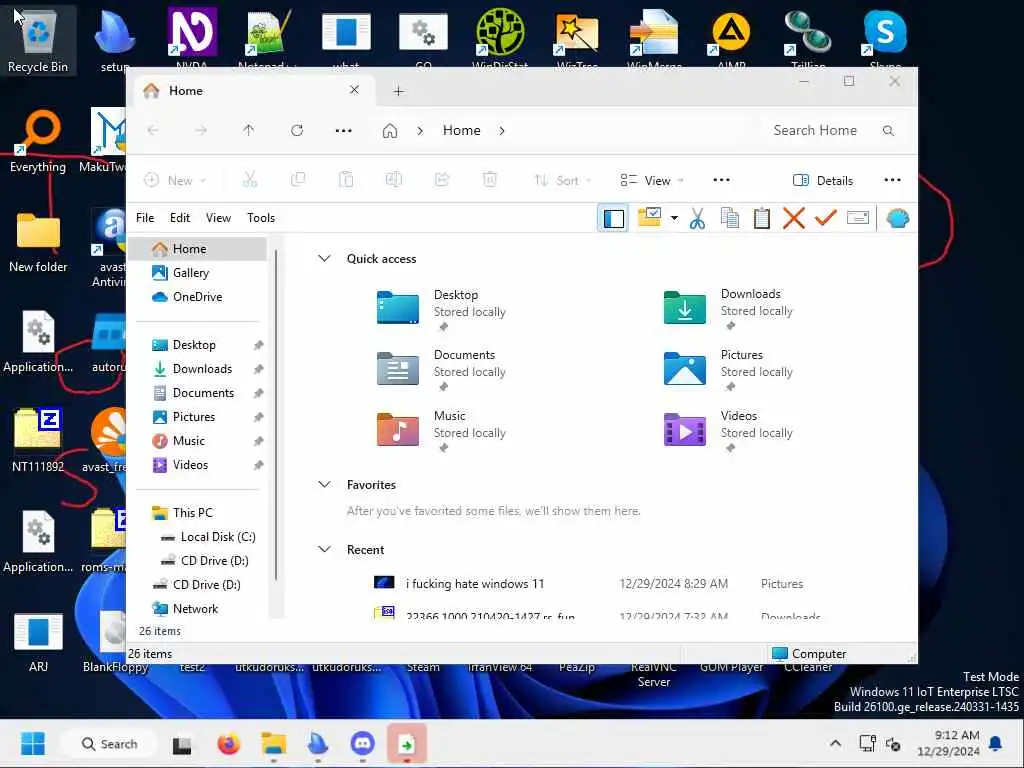Open dropdown arrow next to folder options icon
1024x768 pixels.
674,218
